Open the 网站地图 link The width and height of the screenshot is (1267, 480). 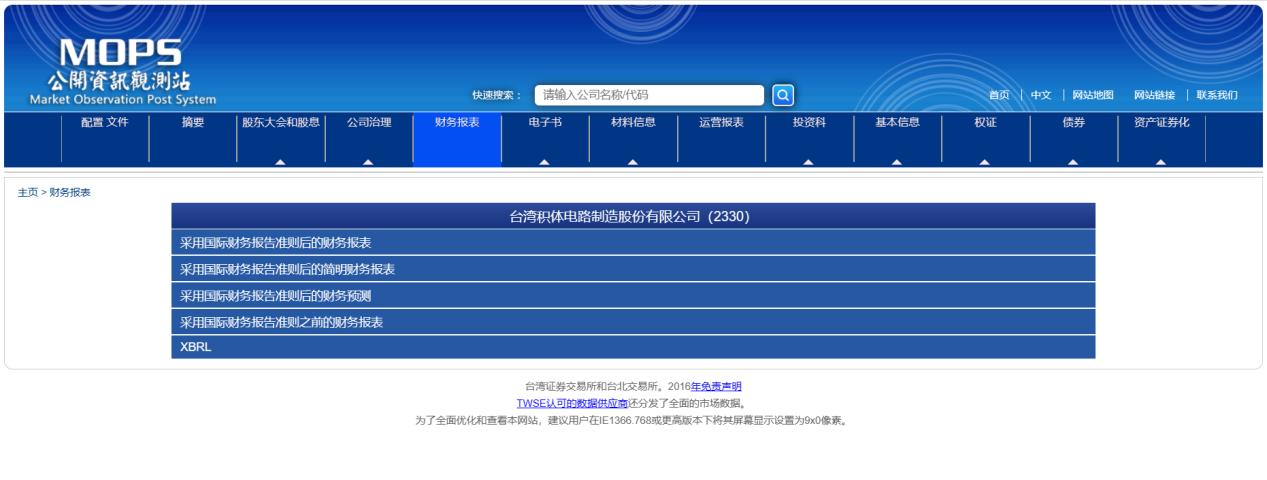(x=1093, y=95)
